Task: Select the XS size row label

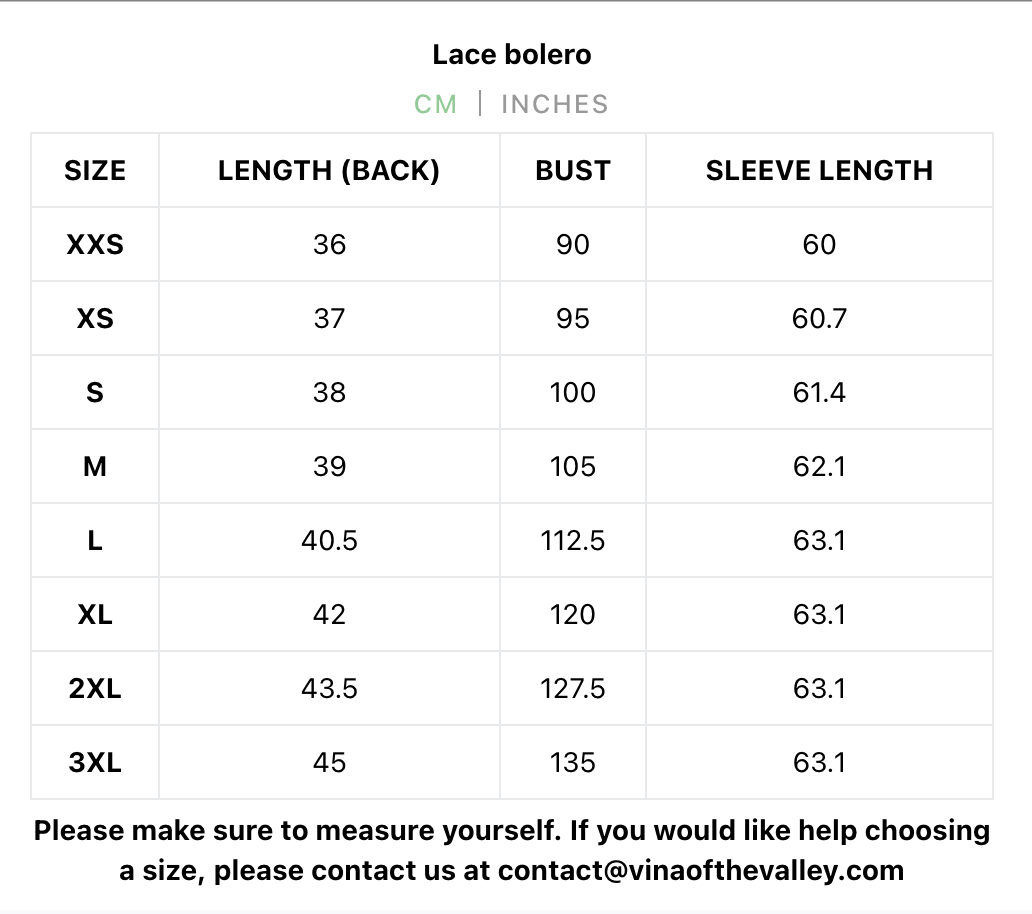Action: pos(95,319)
